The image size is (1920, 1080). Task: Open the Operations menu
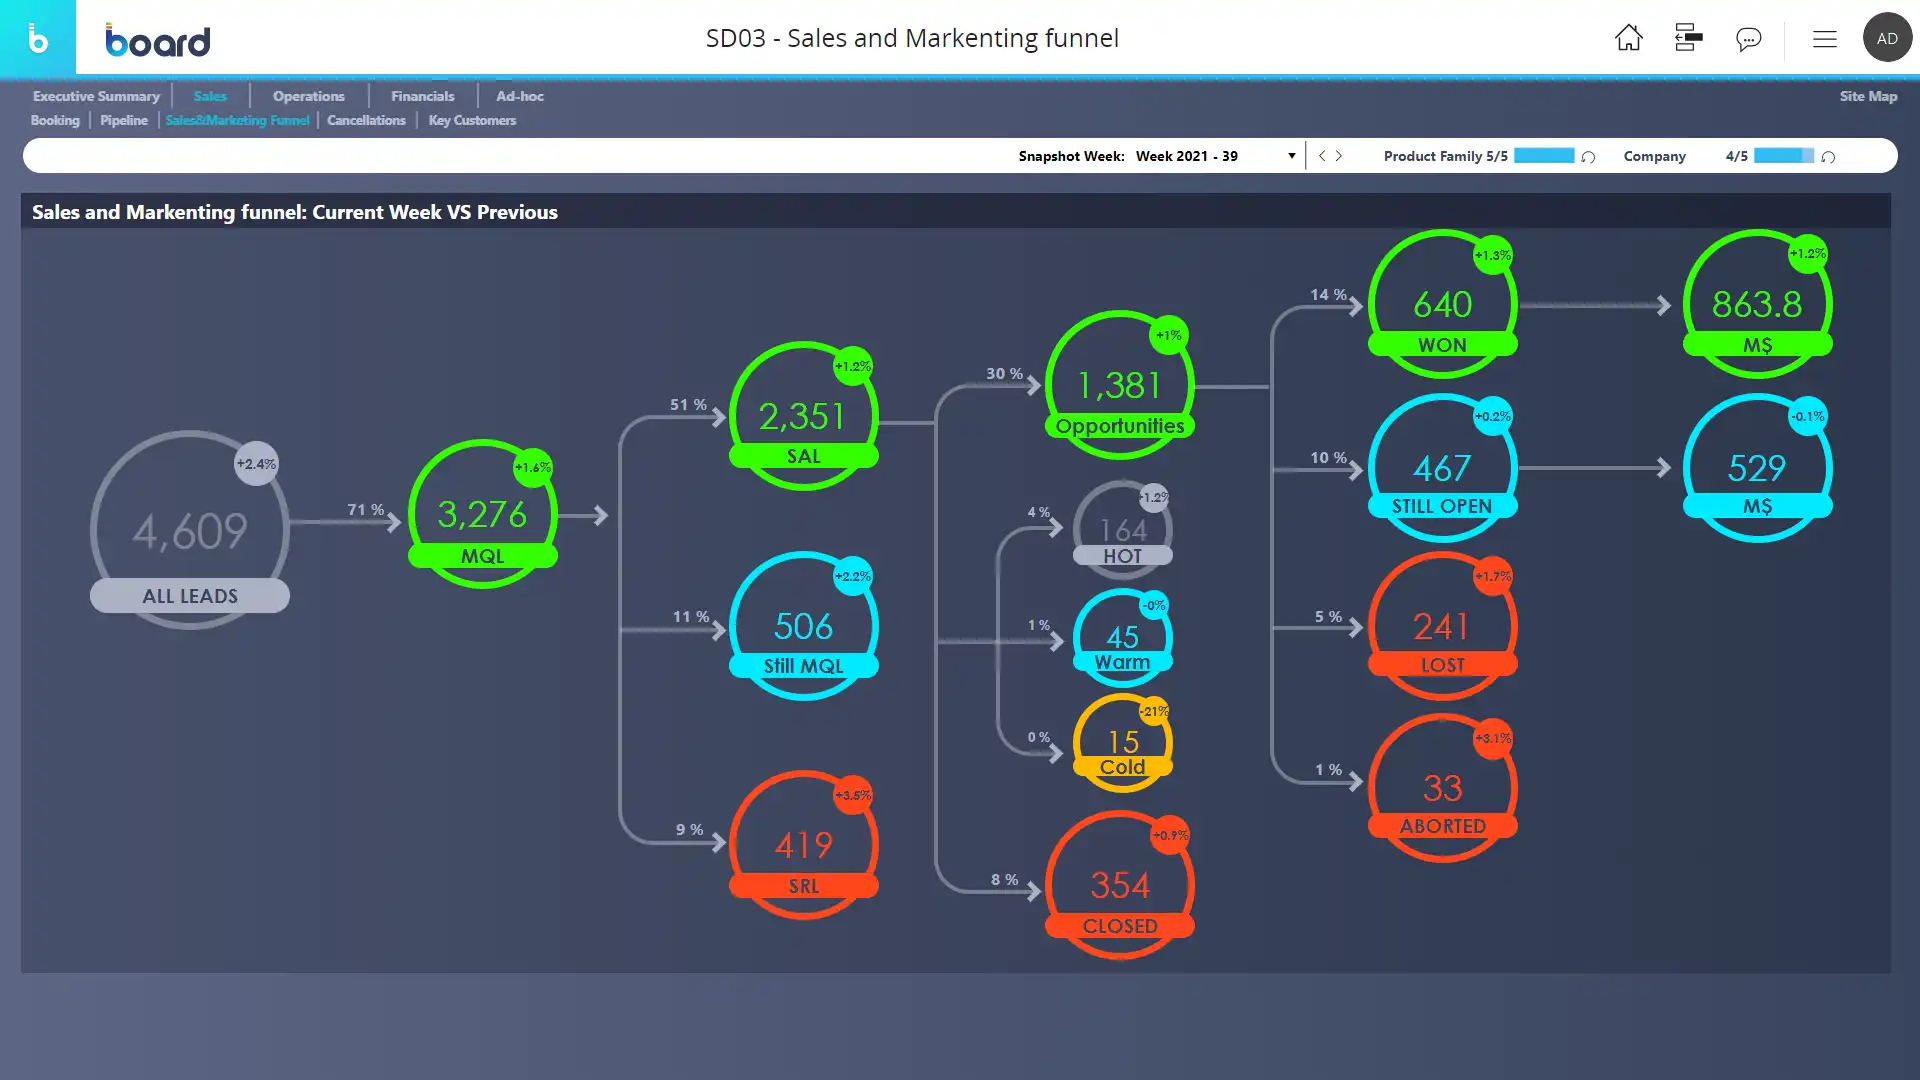(308, 96)
